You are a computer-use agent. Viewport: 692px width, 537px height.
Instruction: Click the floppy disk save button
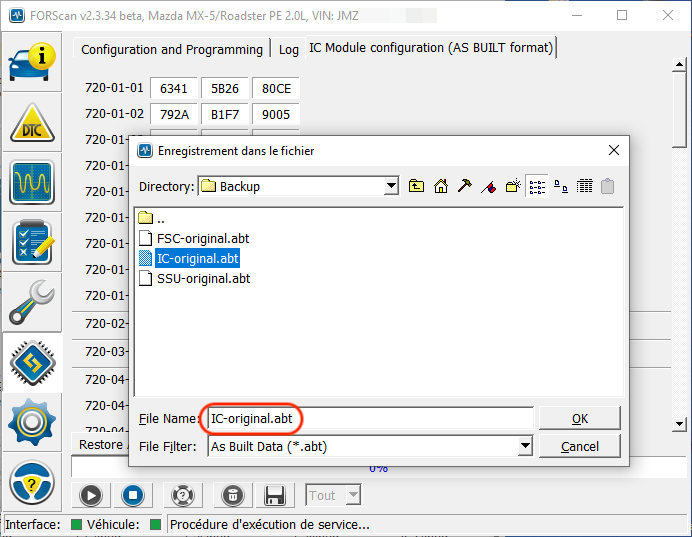pyautogui.click(x=275, y=496)
